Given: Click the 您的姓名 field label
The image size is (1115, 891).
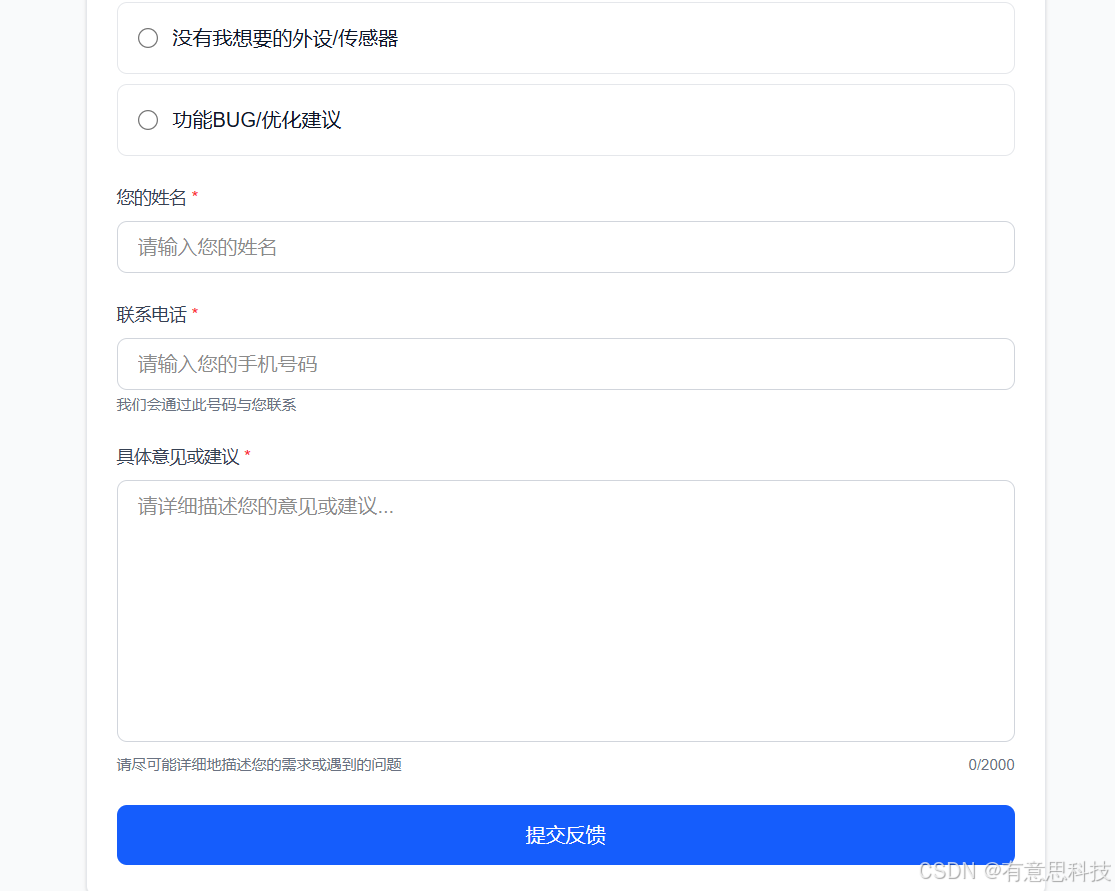Looking at the screenshot, I should click(151, 197).
